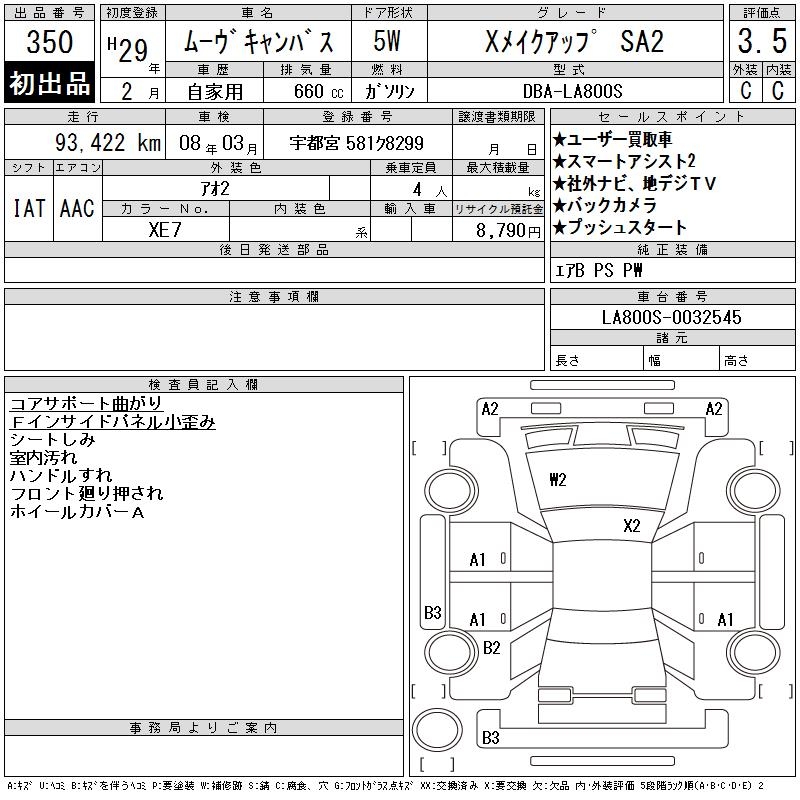The width and height of the screenshot is (800, 800).
Task: Click the H29 first registration year
Action: pos(128,49)
